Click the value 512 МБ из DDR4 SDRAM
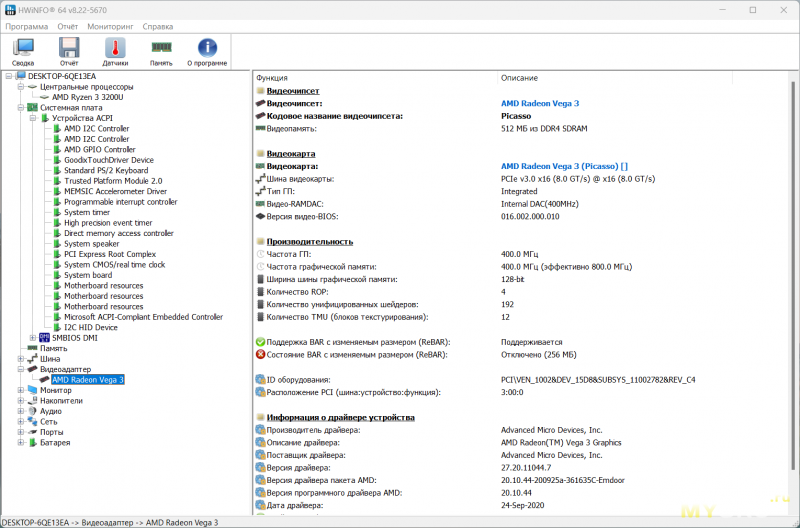Viewport: 800px width, 528px height. [x=544, y=129]
